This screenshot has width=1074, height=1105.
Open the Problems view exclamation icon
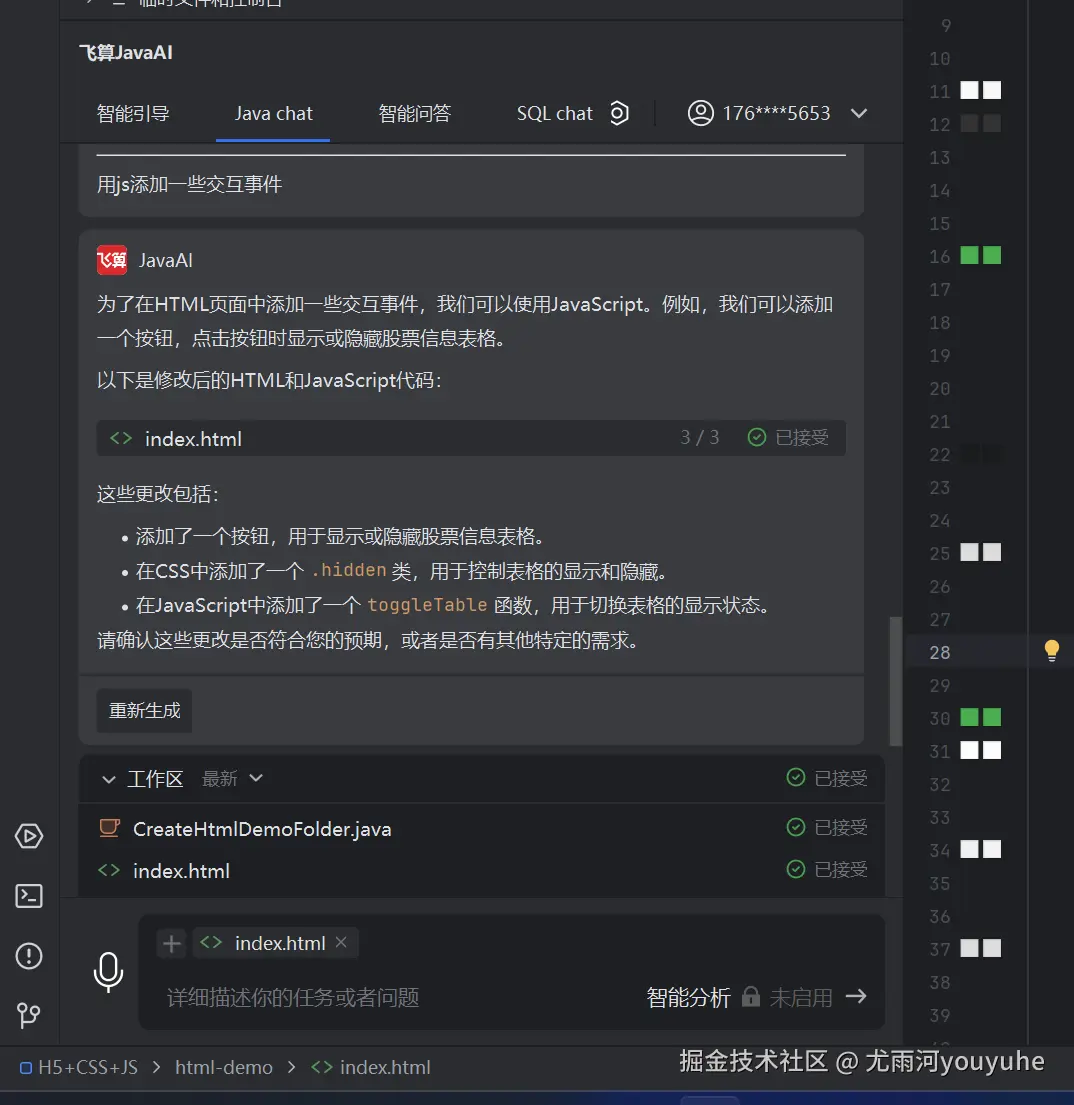click(28, 956)
